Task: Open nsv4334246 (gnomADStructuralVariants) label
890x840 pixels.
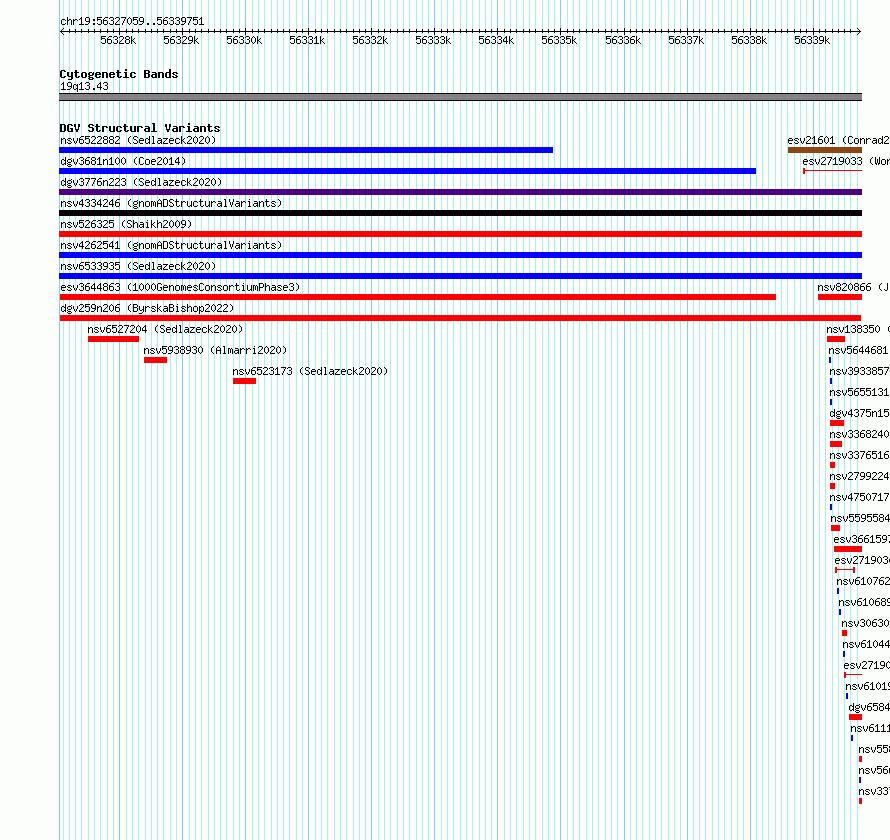Action: pos(171,203)
